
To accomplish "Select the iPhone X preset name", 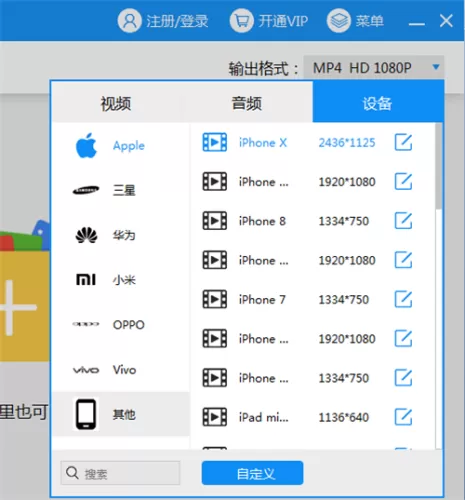I will [x=263, y=143].
